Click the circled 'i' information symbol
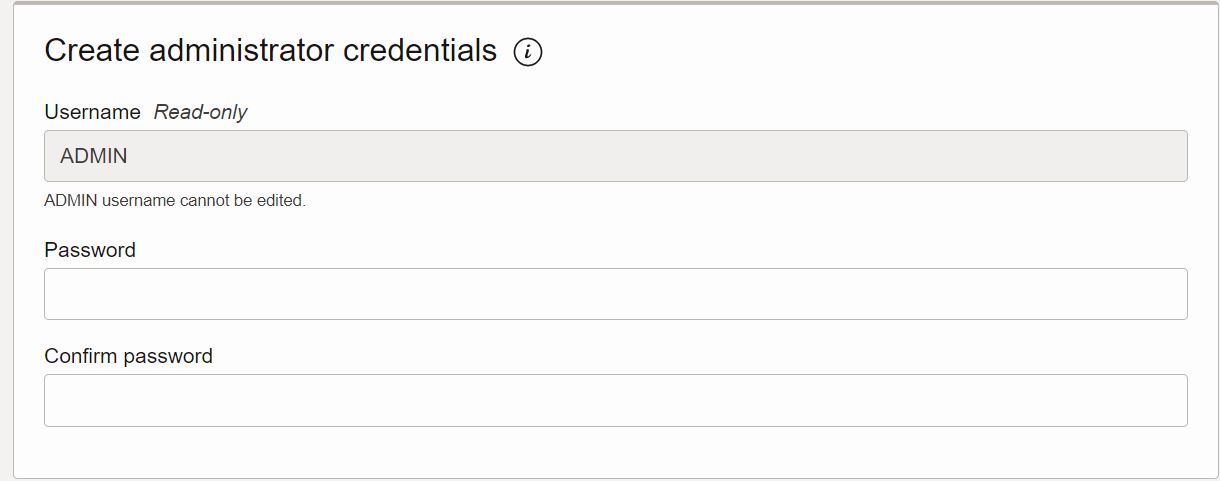This screenshot has height=481, width=1220. [528, 52]
